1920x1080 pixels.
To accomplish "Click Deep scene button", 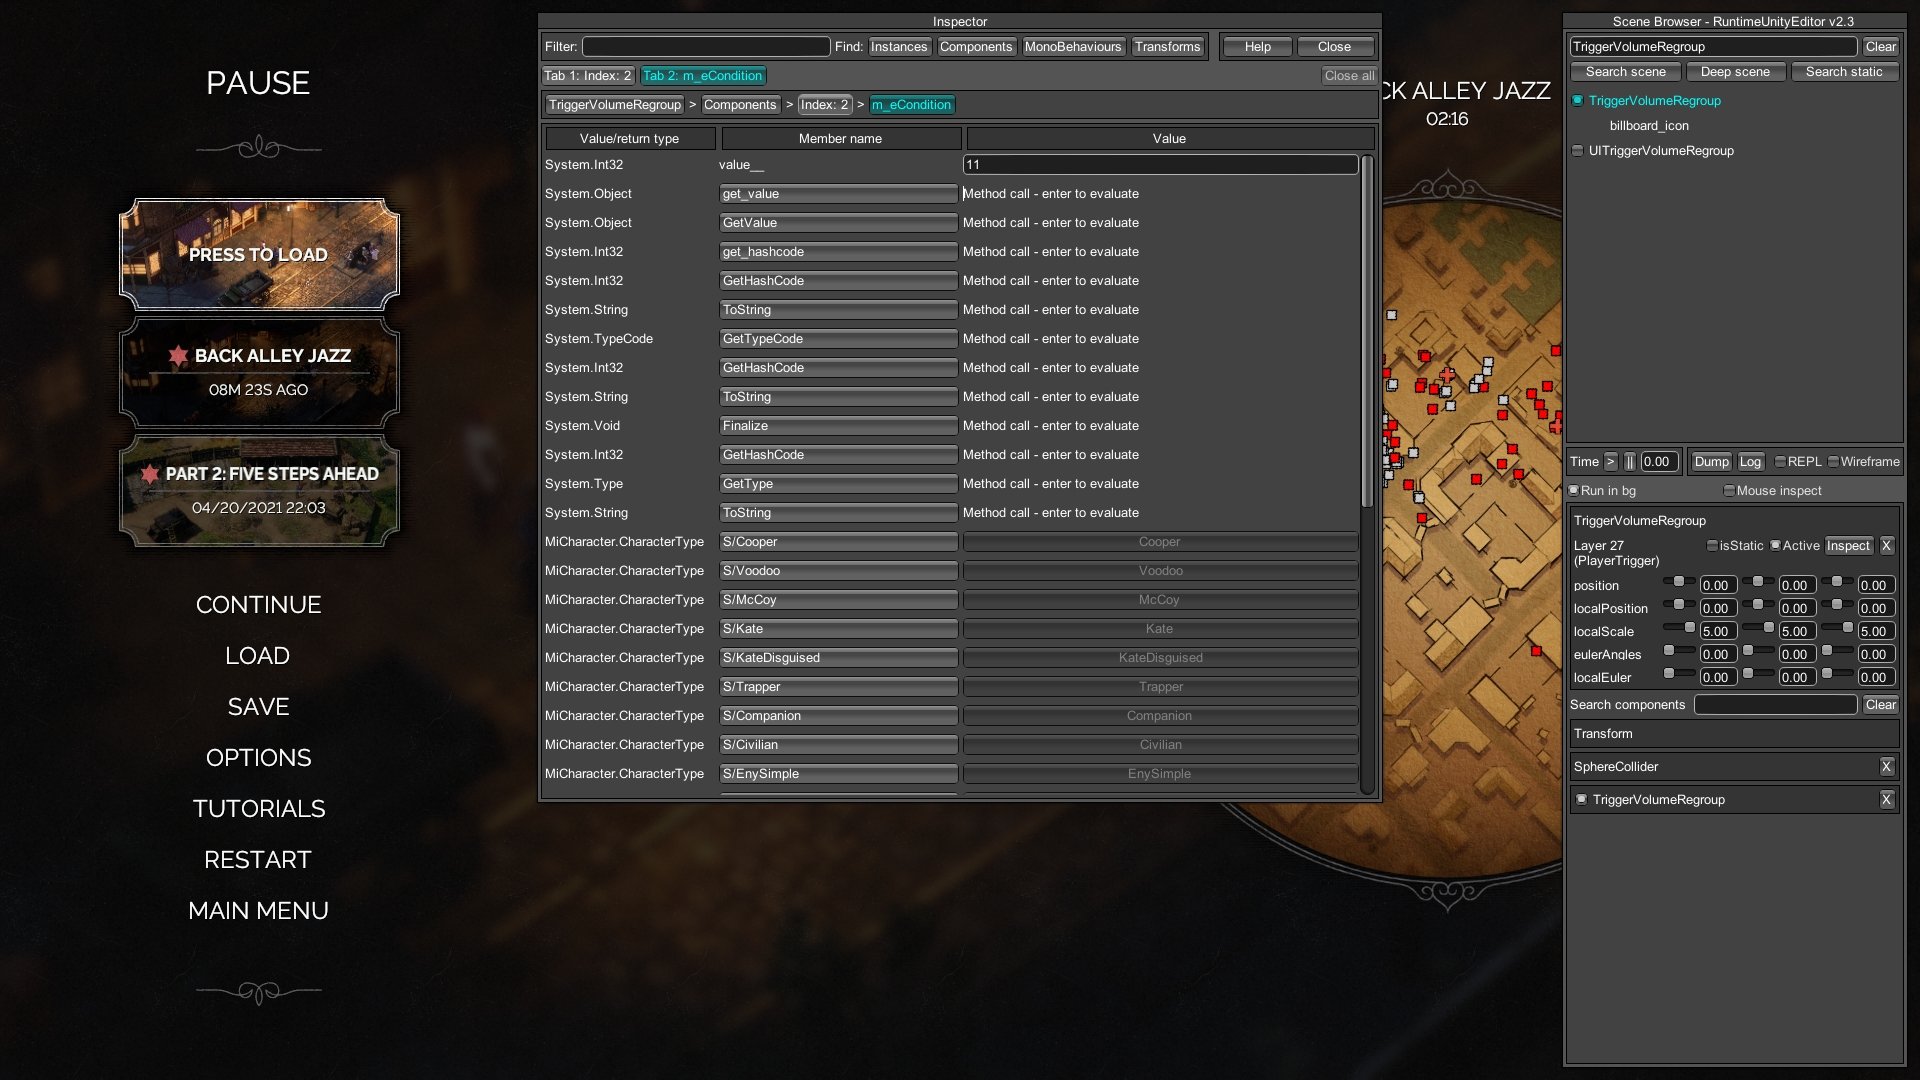I will point(1735,71).
